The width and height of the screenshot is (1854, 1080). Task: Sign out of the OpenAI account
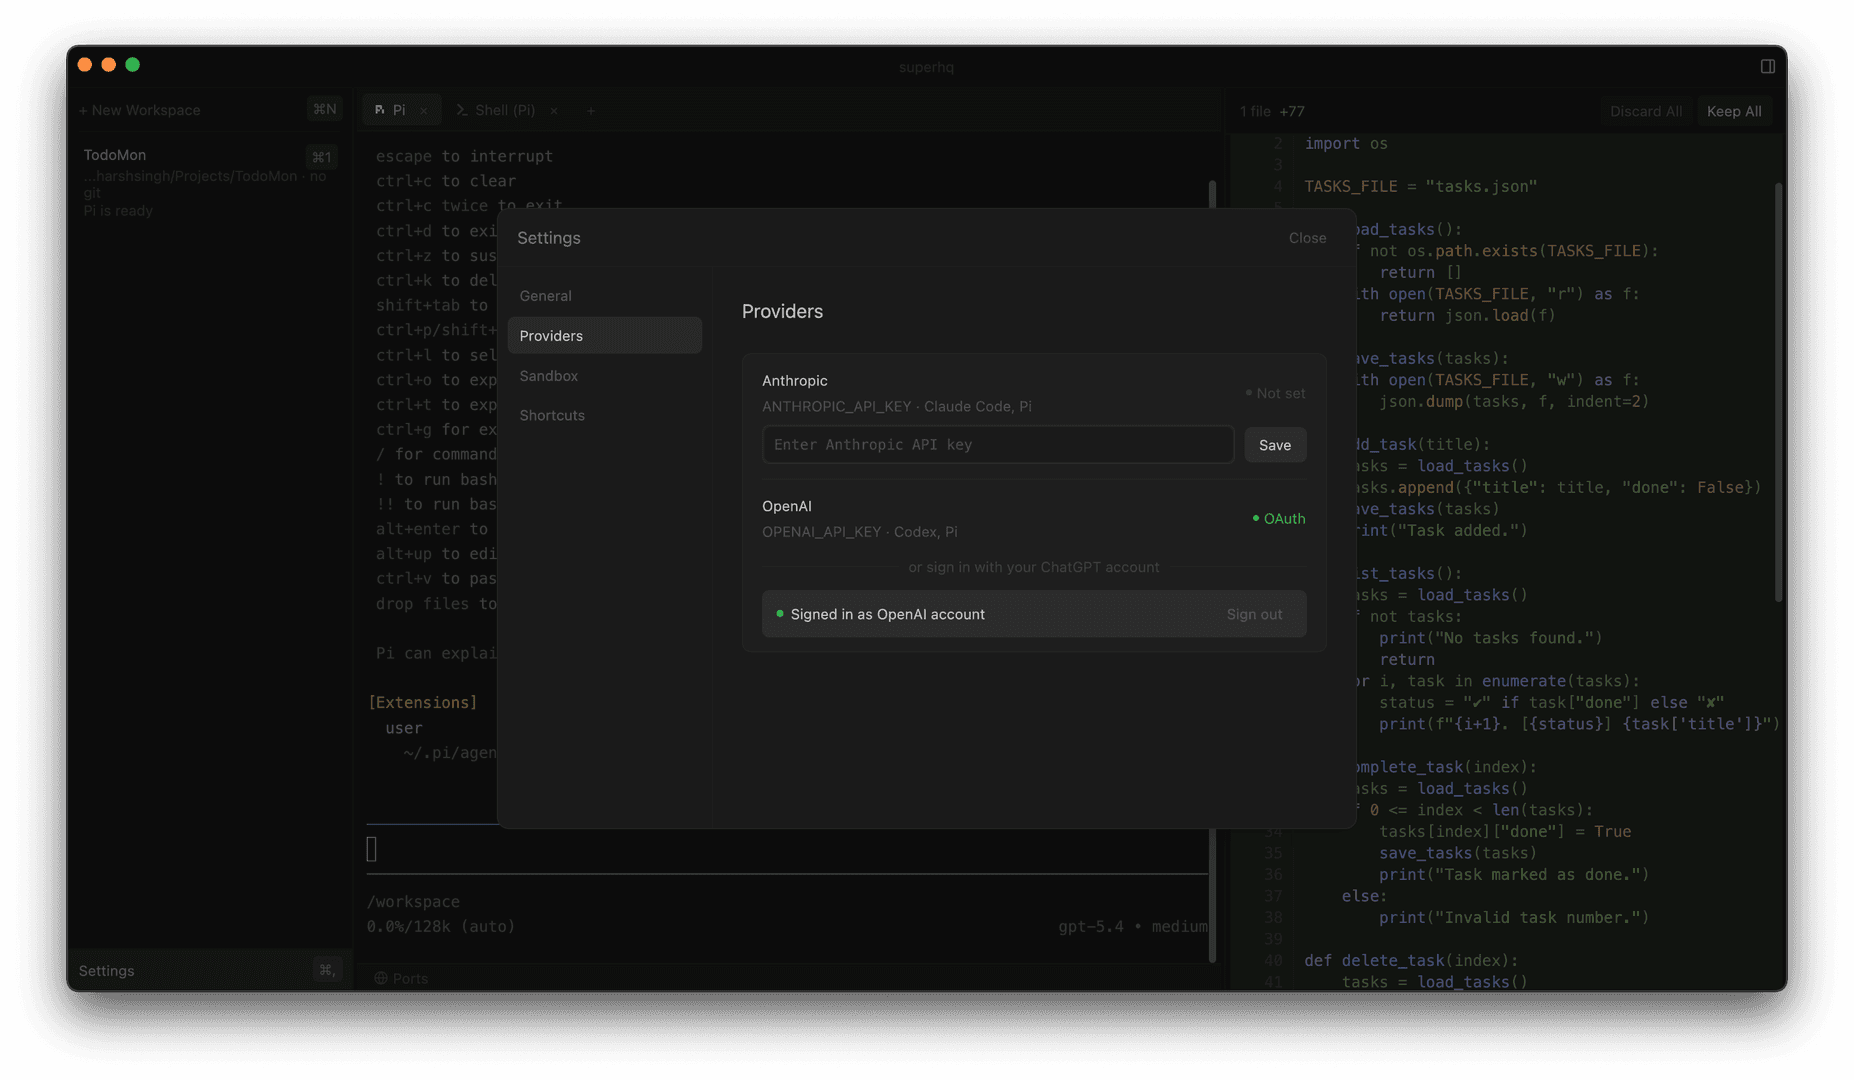click(x=1254, y=614)
